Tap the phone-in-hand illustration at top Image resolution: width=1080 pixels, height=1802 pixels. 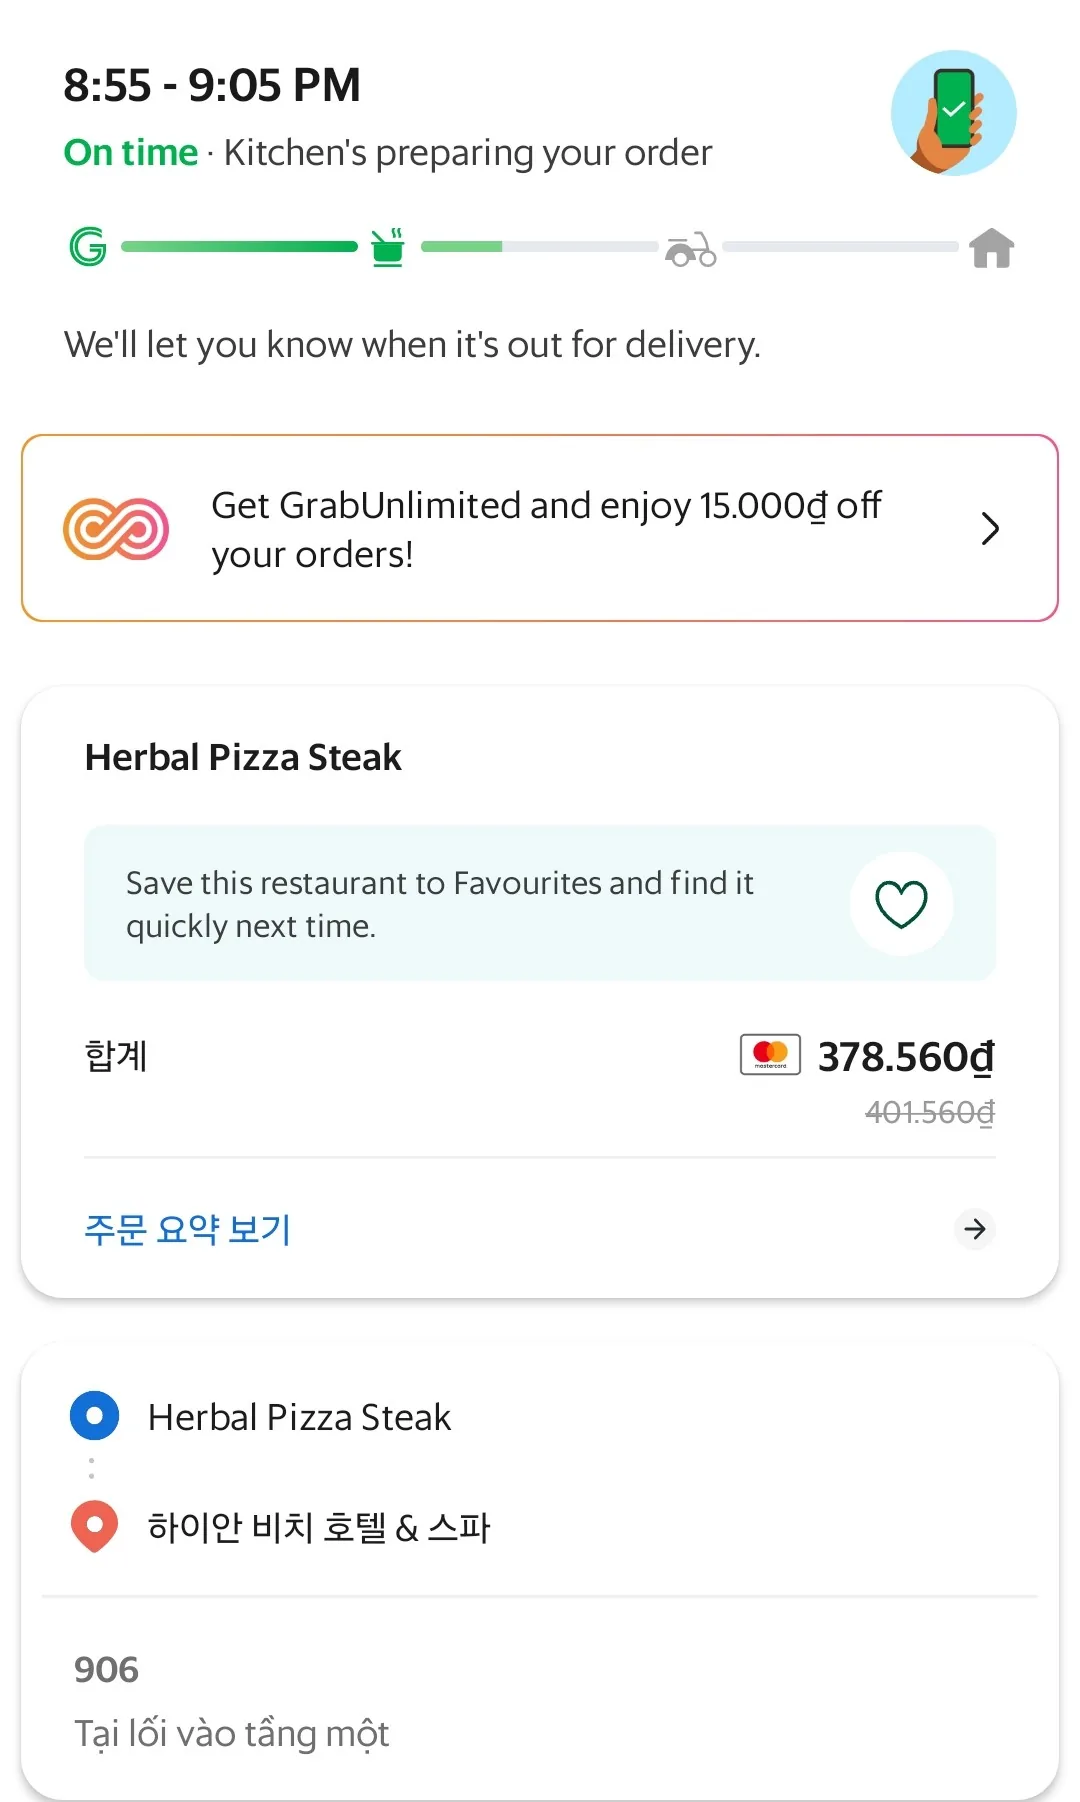(x=954, y=113)
